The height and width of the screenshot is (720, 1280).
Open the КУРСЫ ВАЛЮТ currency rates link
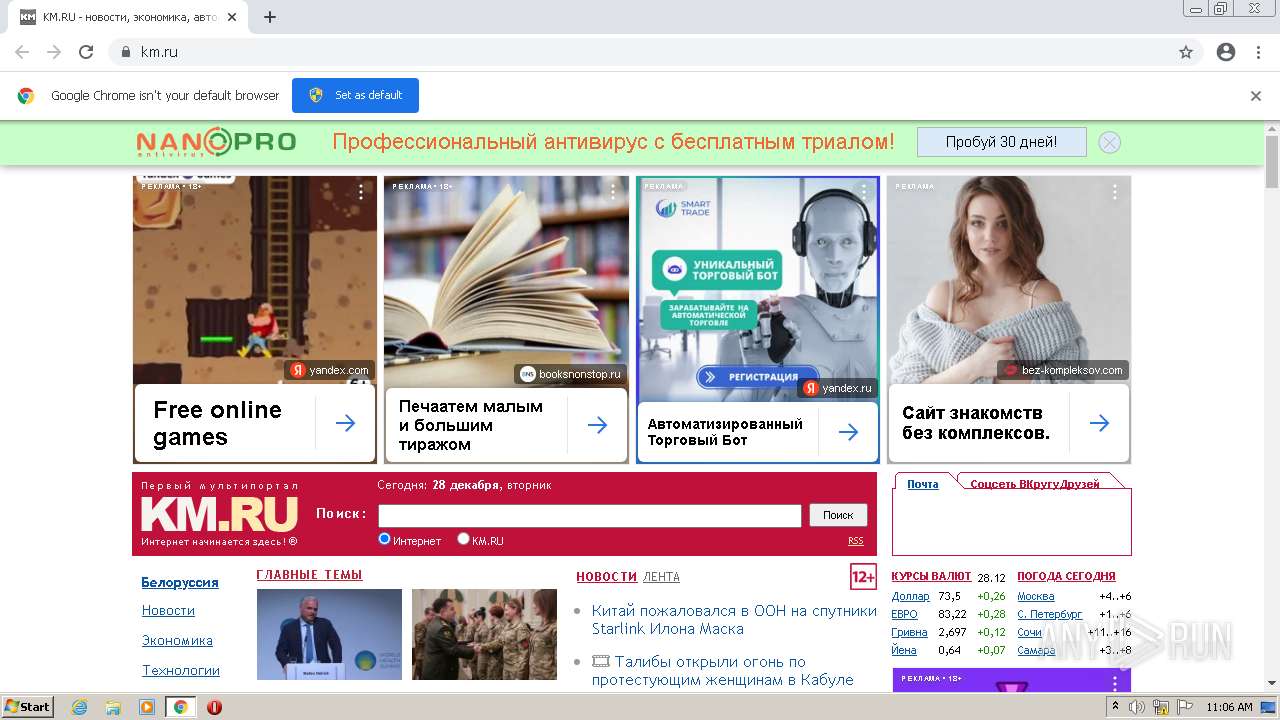[x=931, y=576]
